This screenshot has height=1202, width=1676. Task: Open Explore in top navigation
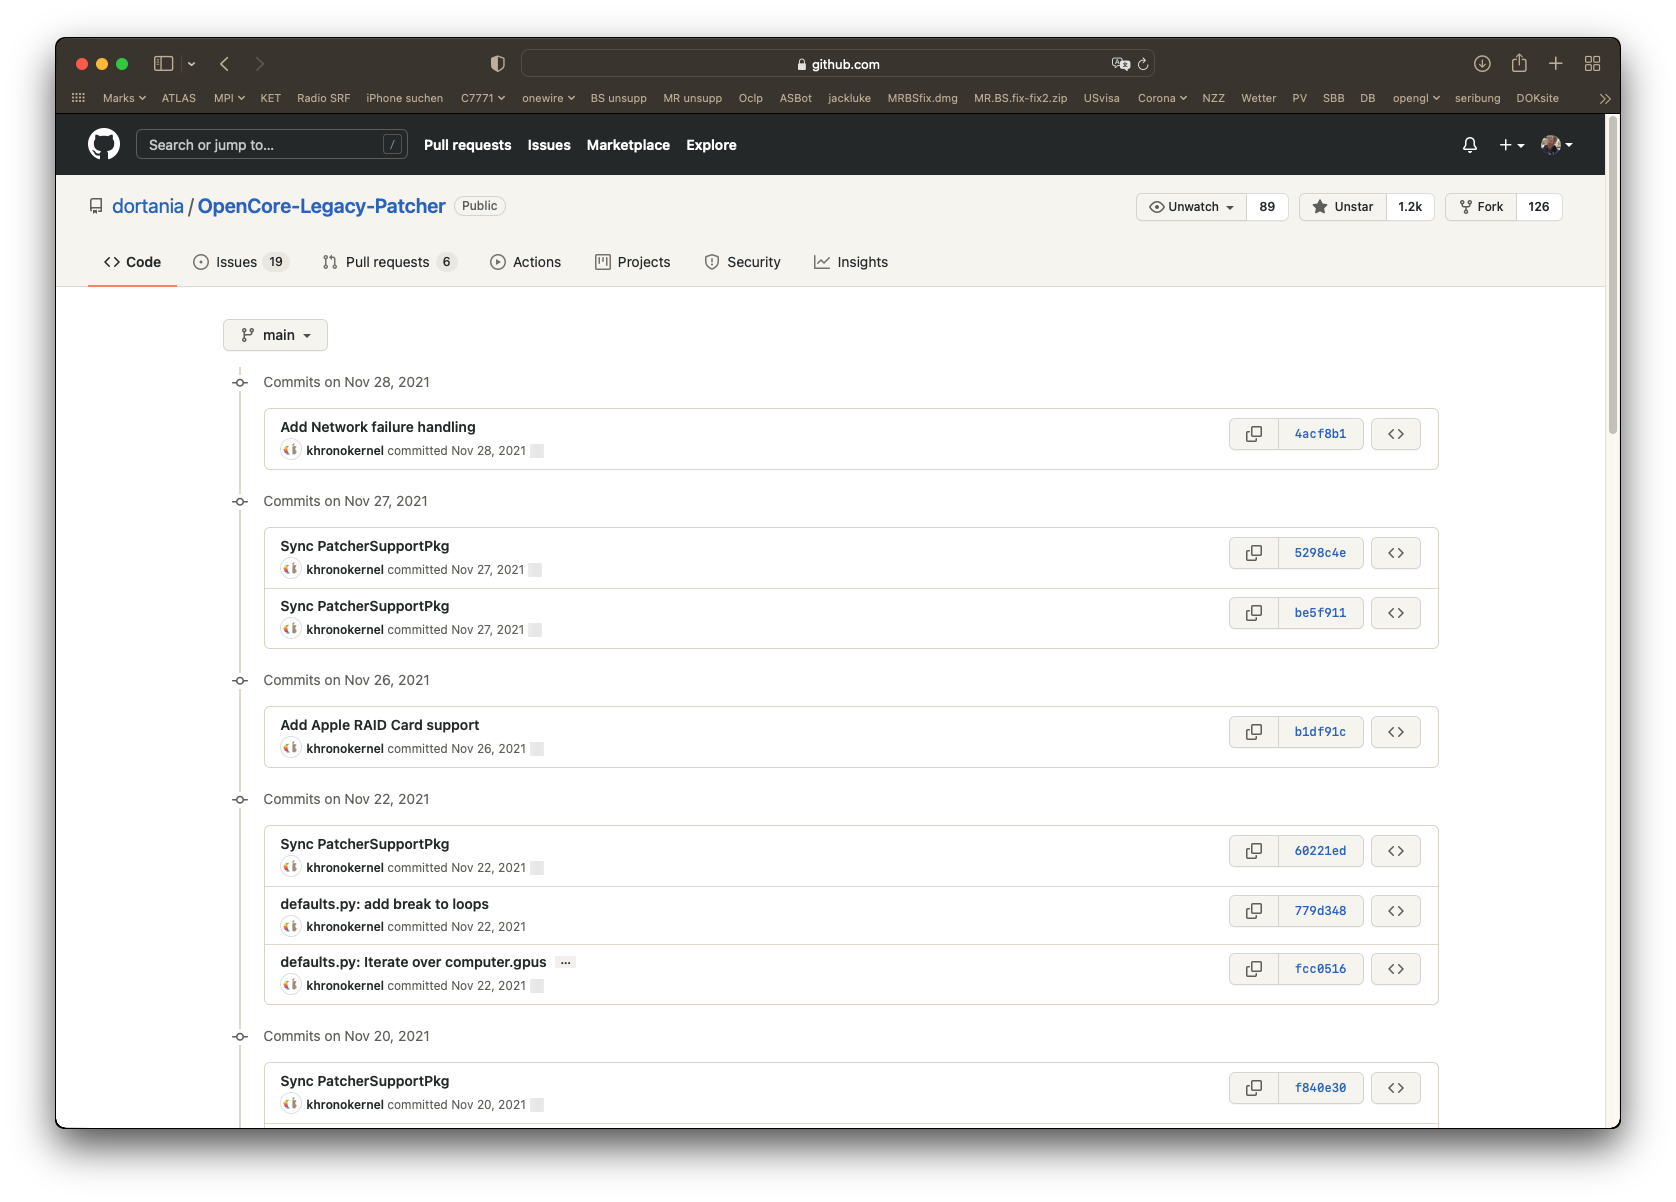[711, 145]
